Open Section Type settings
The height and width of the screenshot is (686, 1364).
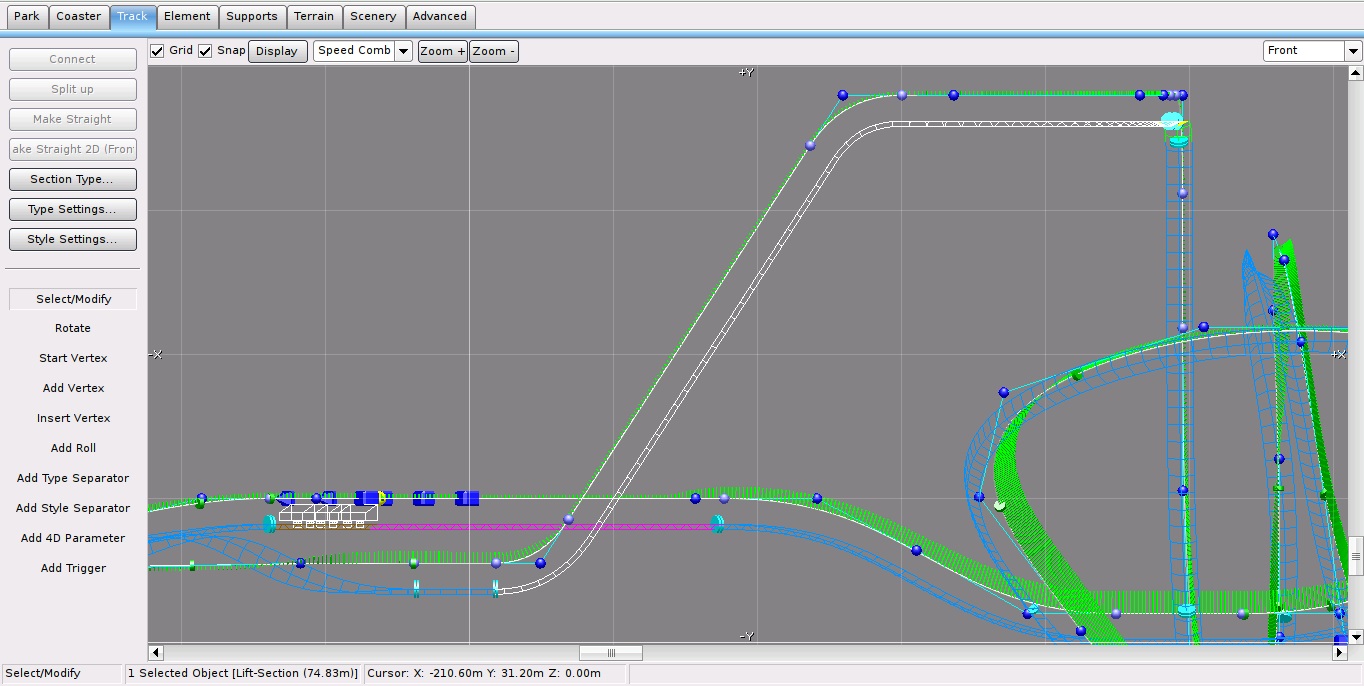[x=72, y=179]
